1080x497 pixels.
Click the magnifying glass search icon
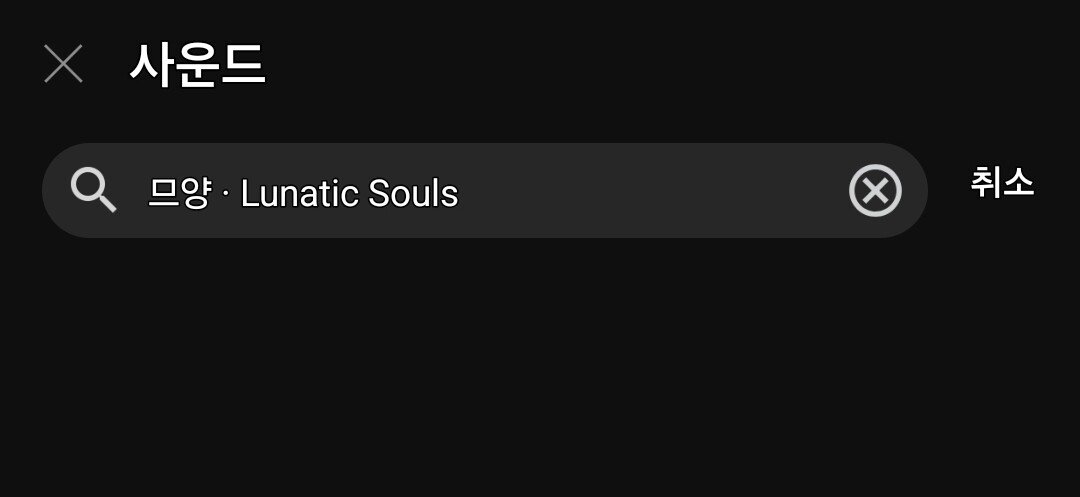click(94, 190)
